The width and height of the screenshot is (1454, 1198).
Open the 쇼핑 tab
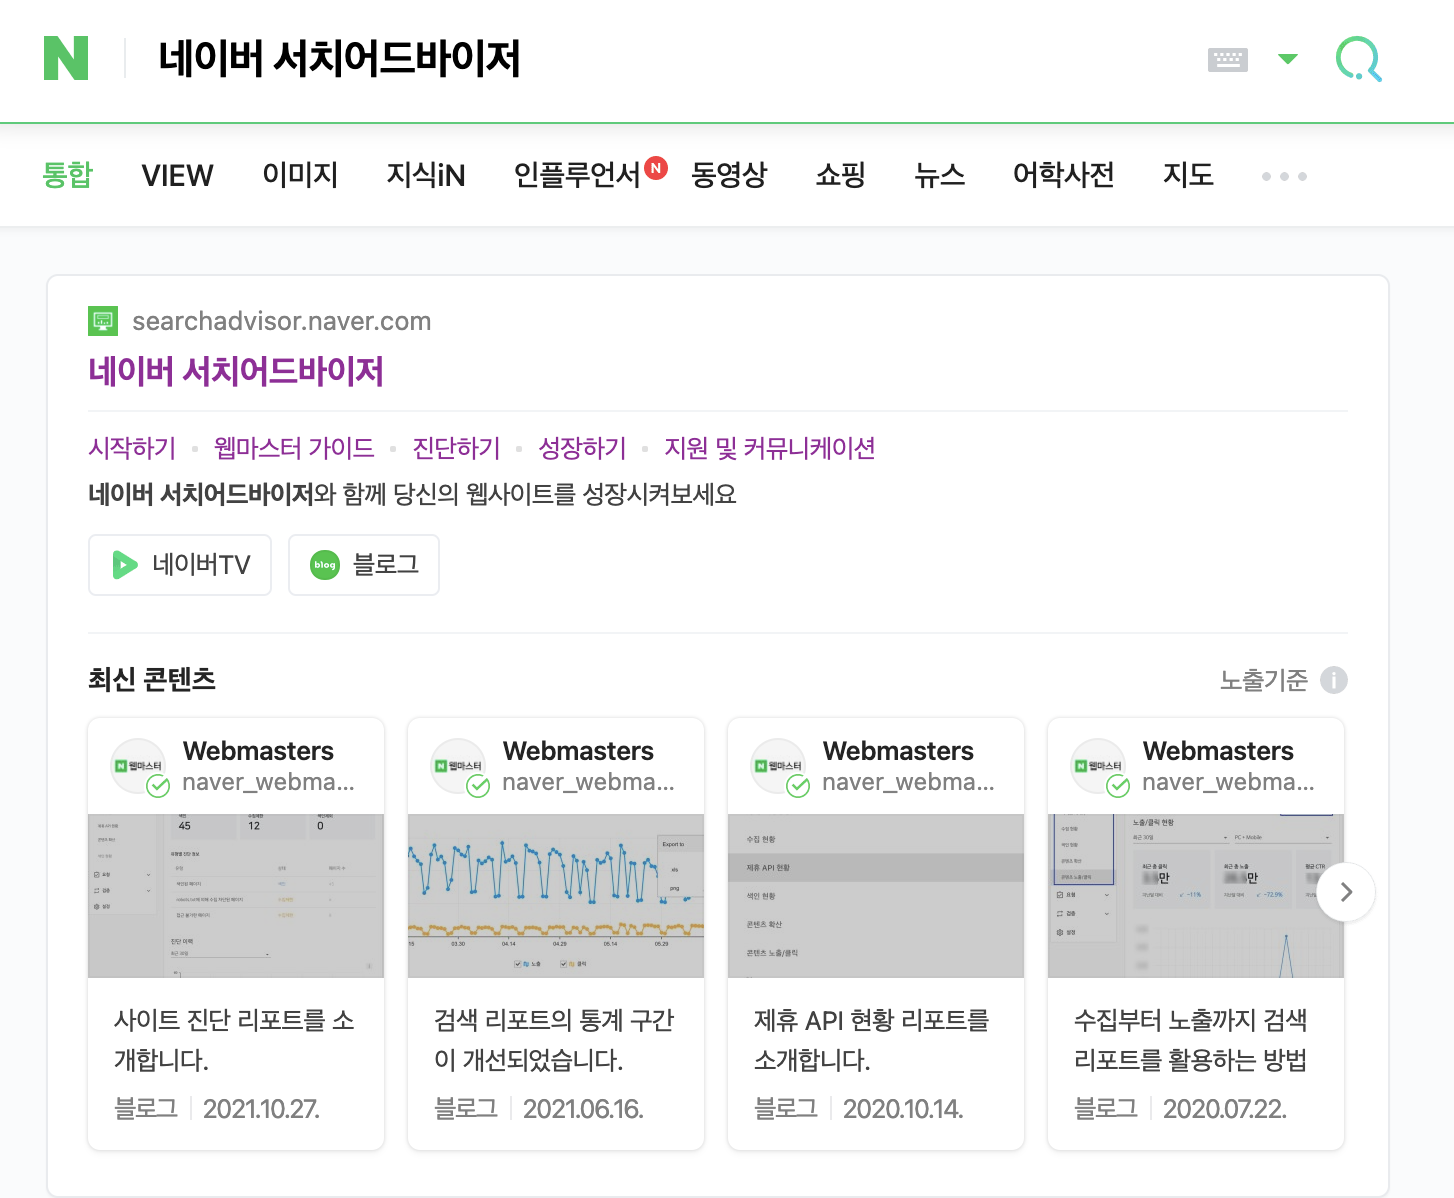[840, 175]
